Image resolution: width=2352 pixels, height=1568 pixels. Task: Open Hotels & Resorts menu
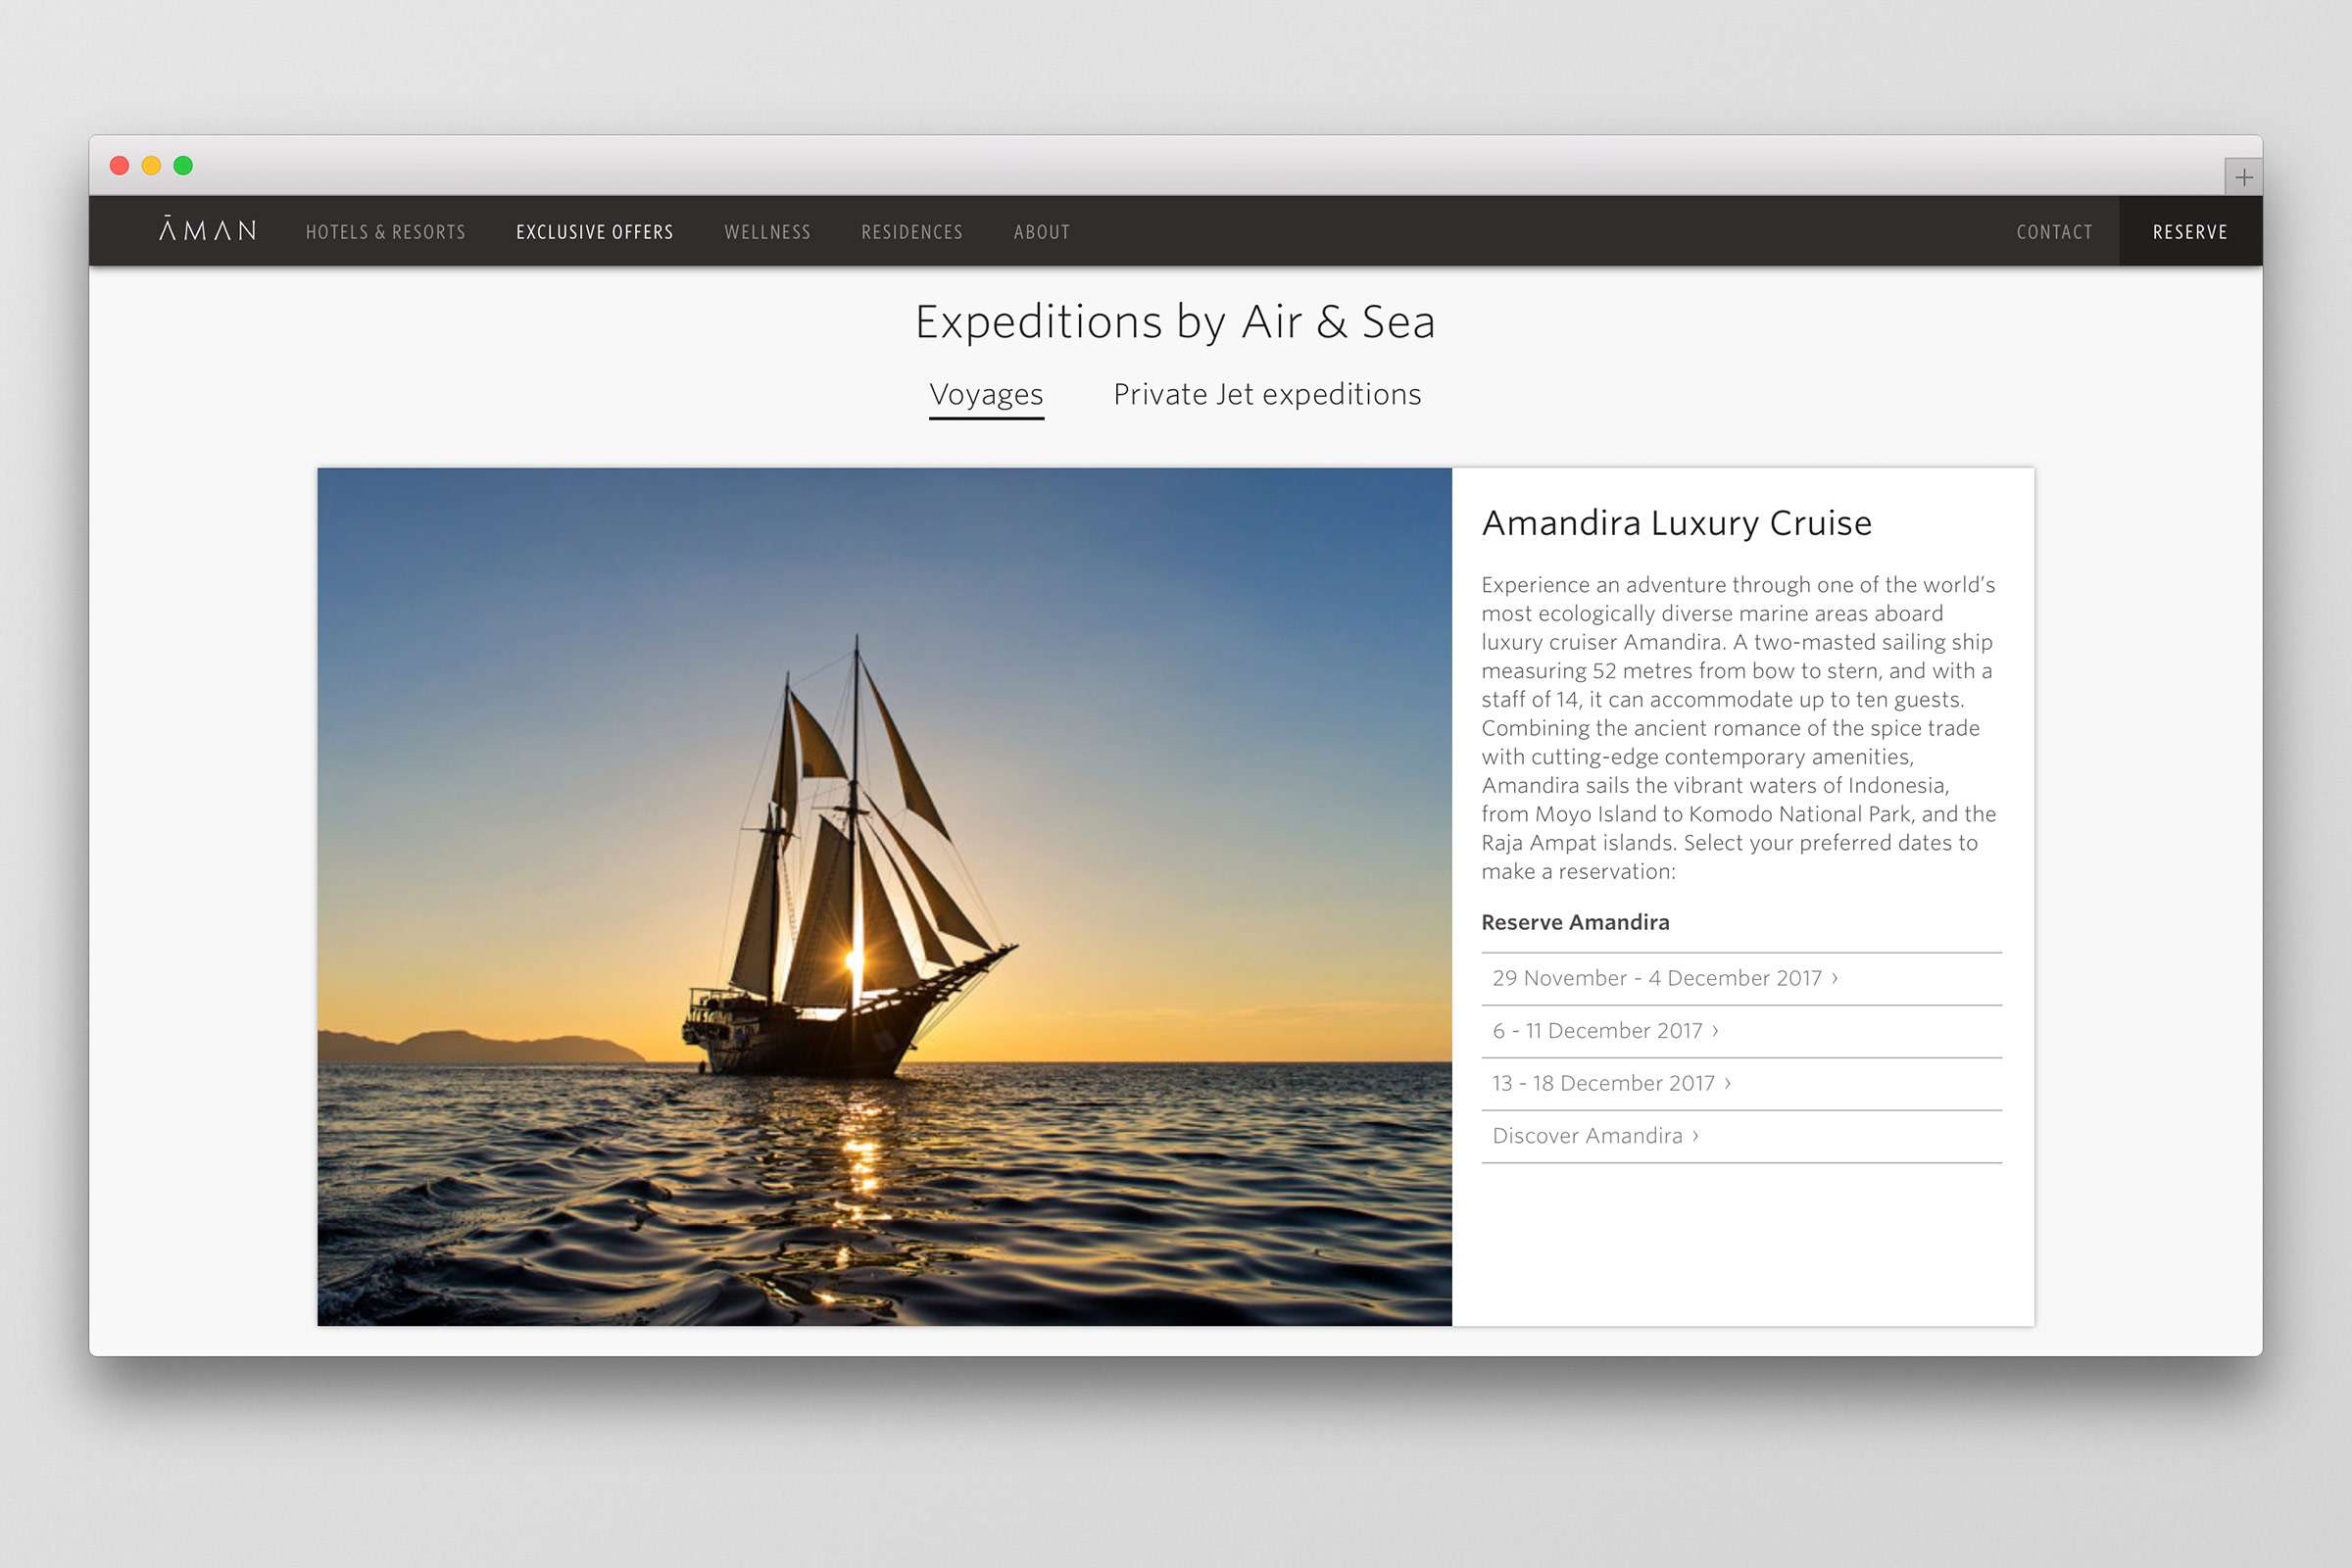385,232
